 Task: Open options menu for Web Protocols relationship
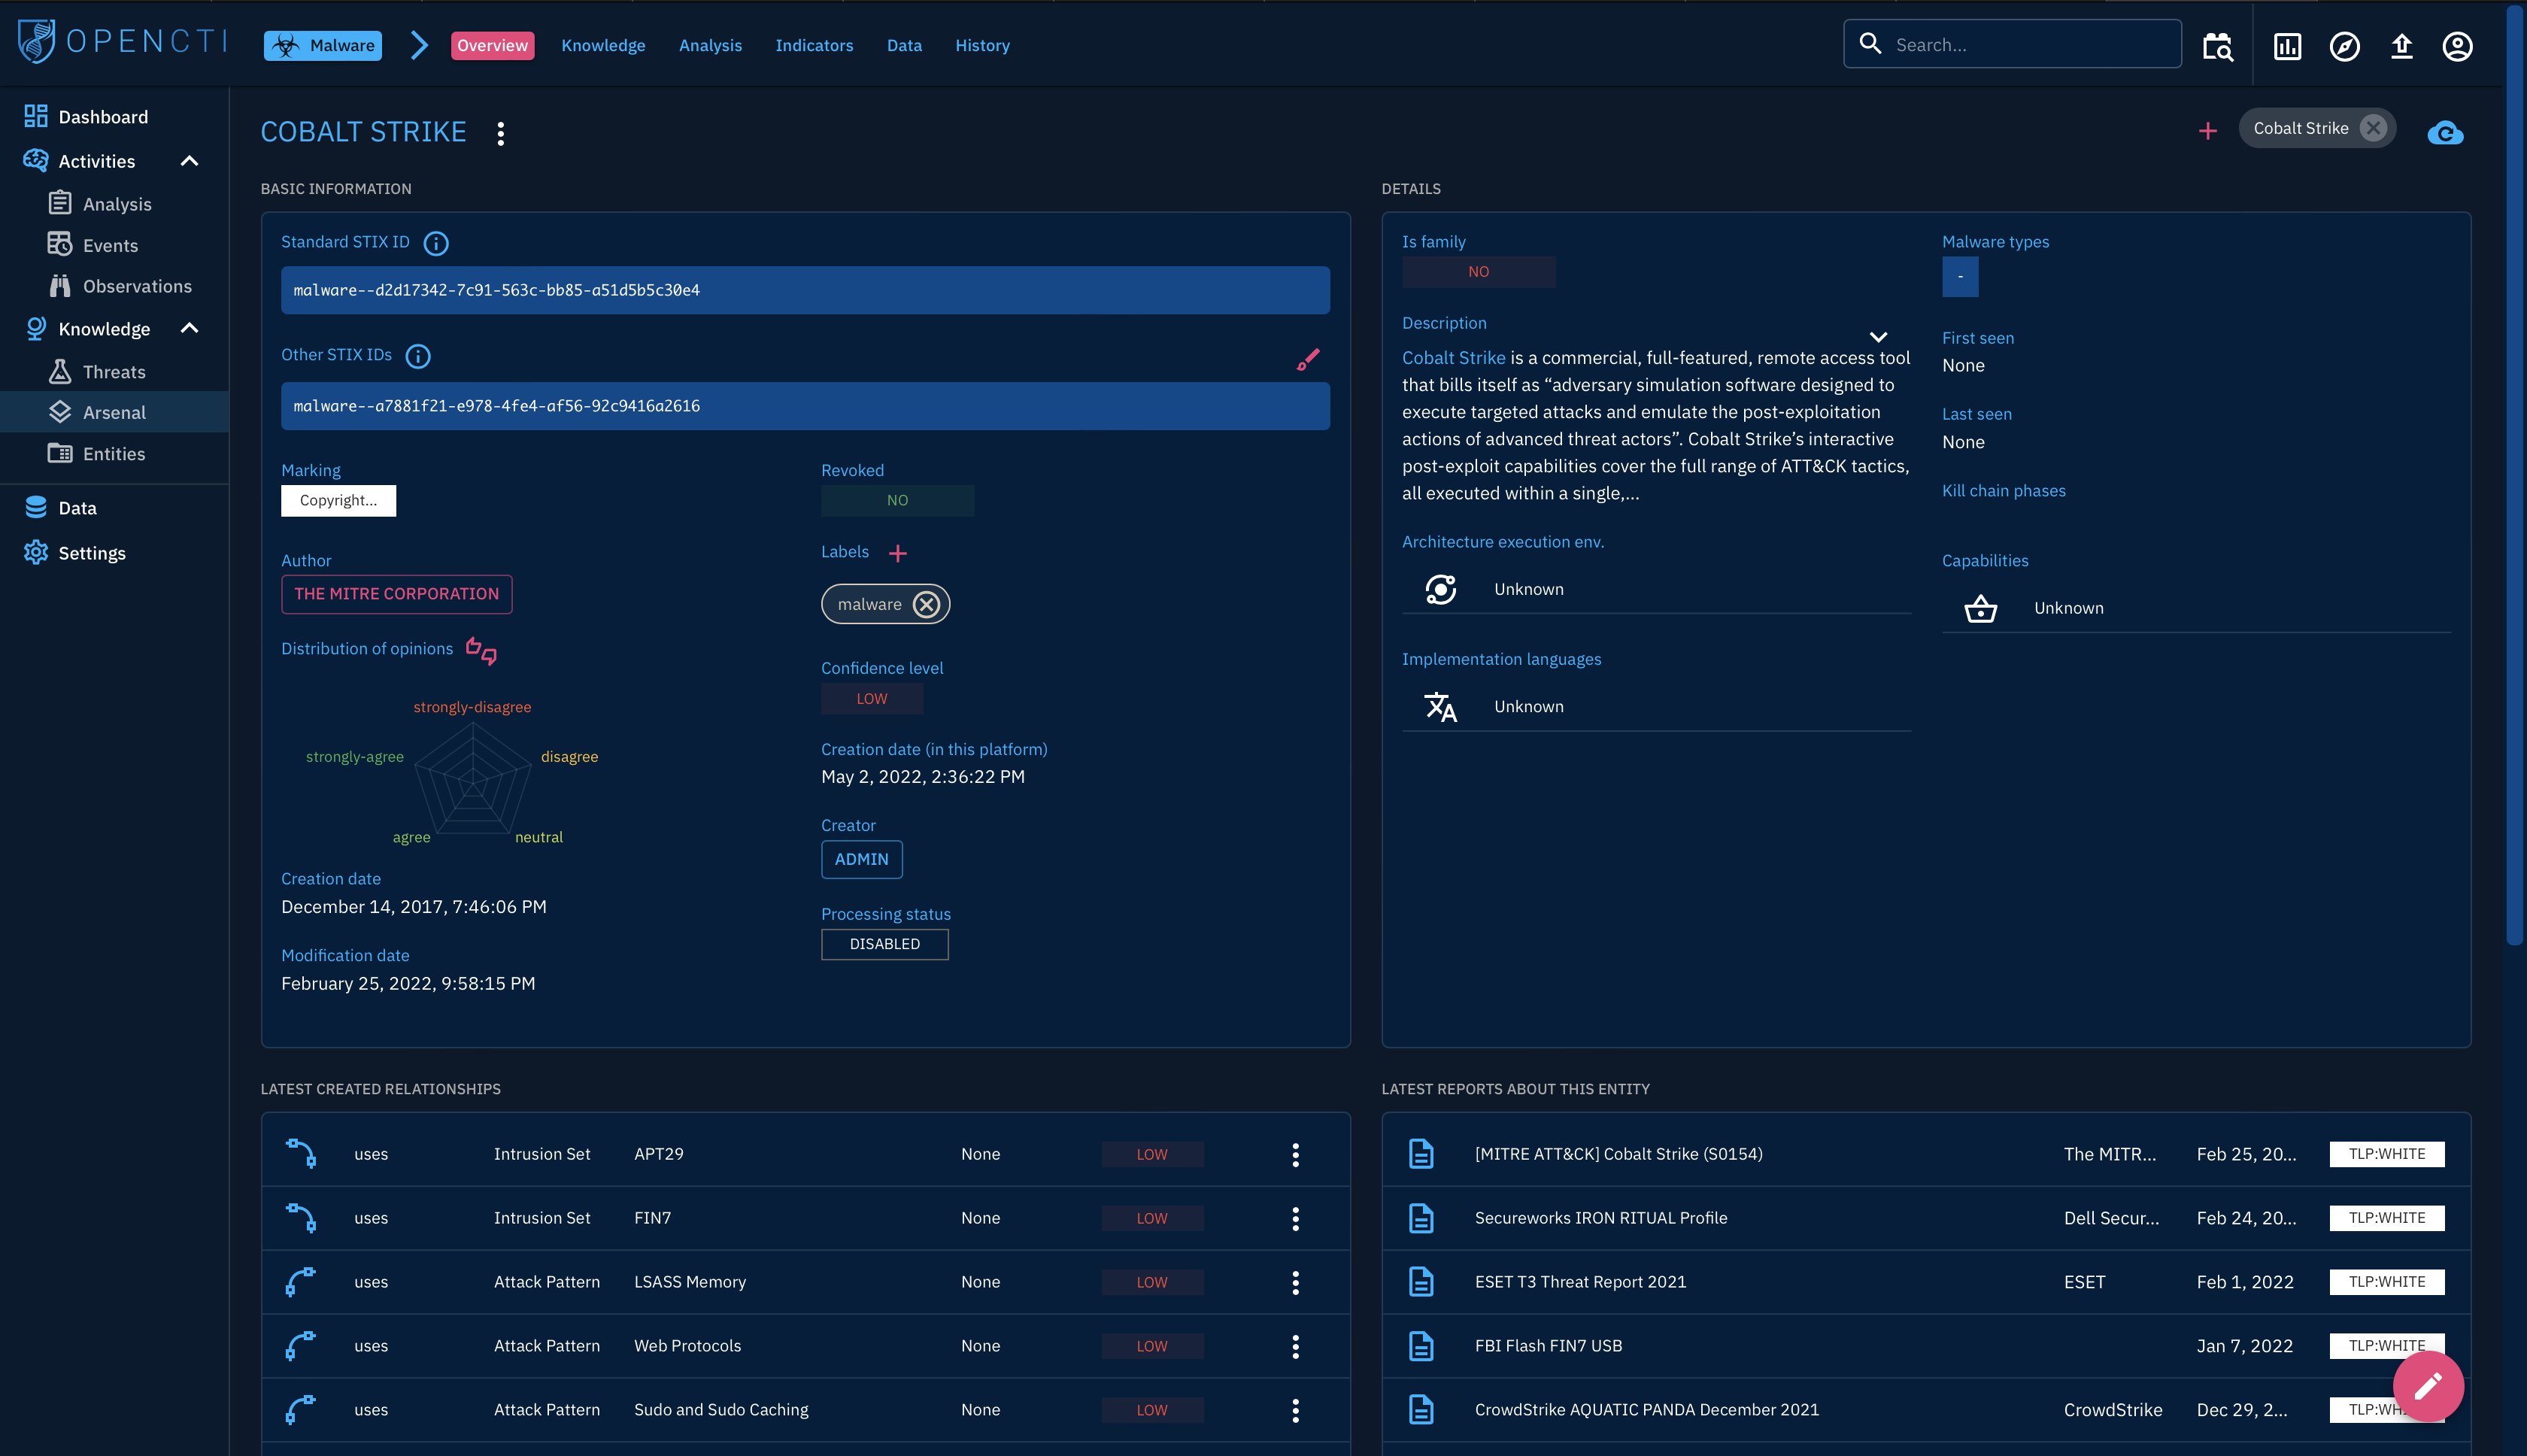pos(1295,1347)
